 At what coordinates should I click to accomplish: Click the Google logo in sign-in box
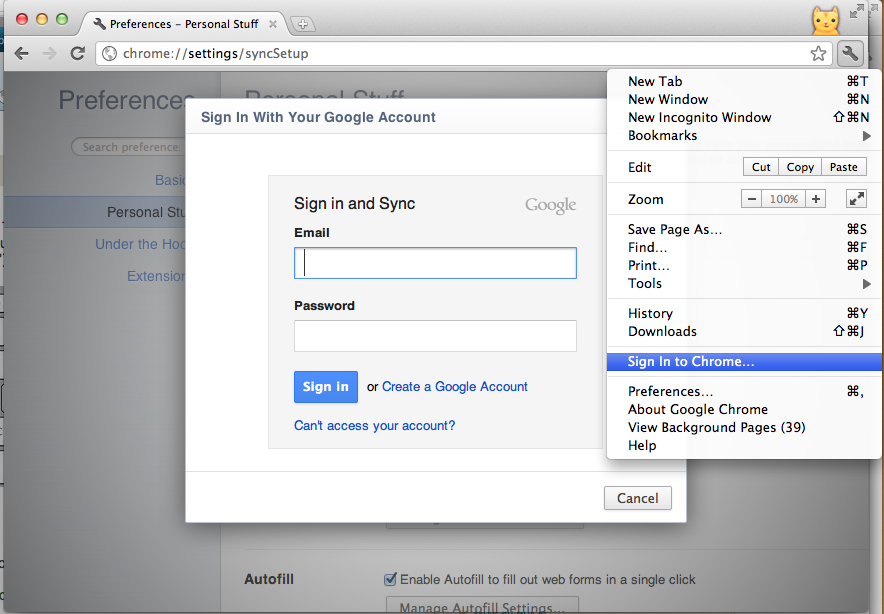pos(550,205)
